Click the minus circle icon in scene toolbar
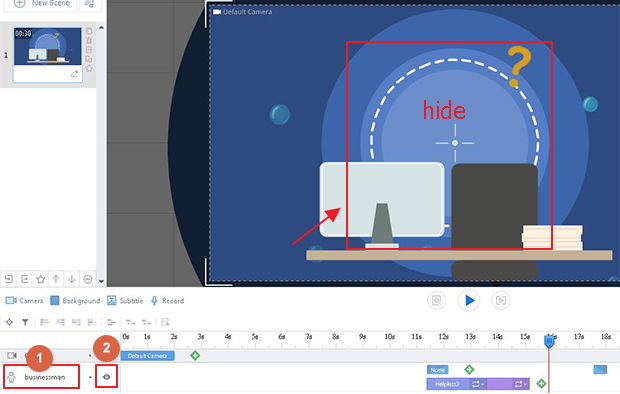Screen dimensions: 620x394 click(88, 279)
